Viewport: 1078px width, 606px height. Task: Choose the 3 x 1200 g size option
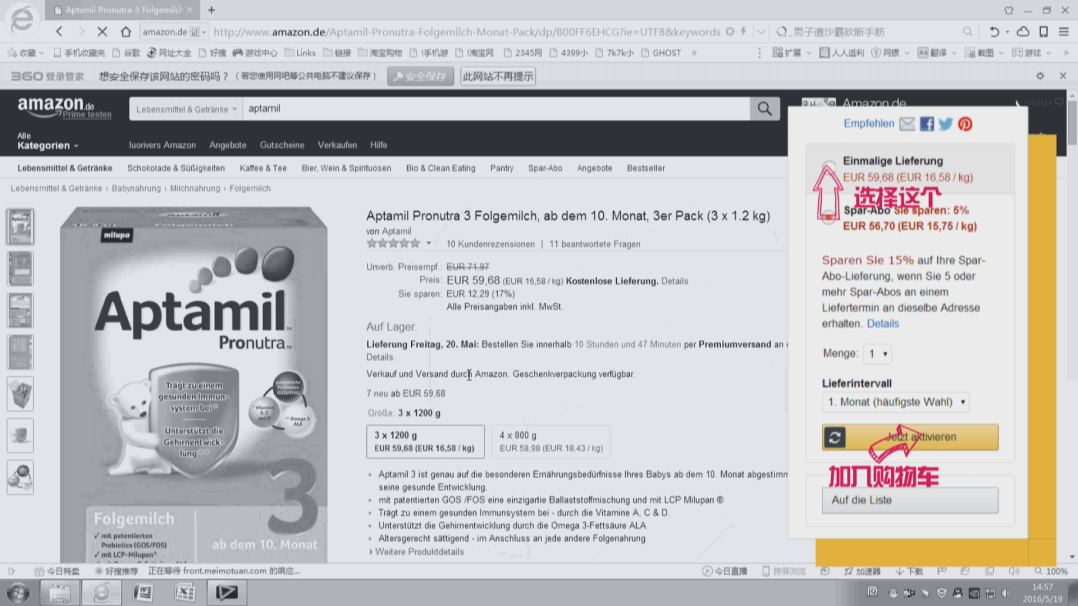coord(425,442)
